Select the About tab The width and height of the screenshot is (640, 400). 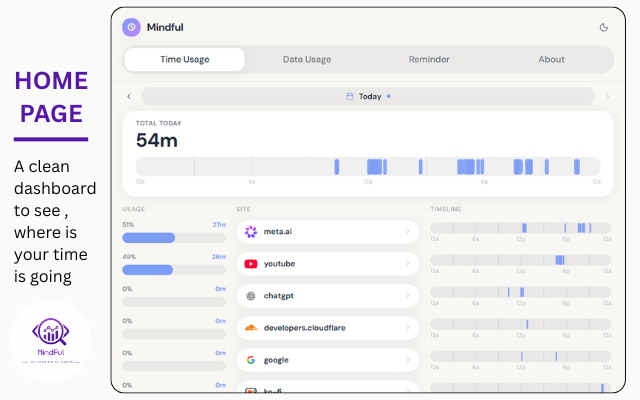tap(551, 60)
